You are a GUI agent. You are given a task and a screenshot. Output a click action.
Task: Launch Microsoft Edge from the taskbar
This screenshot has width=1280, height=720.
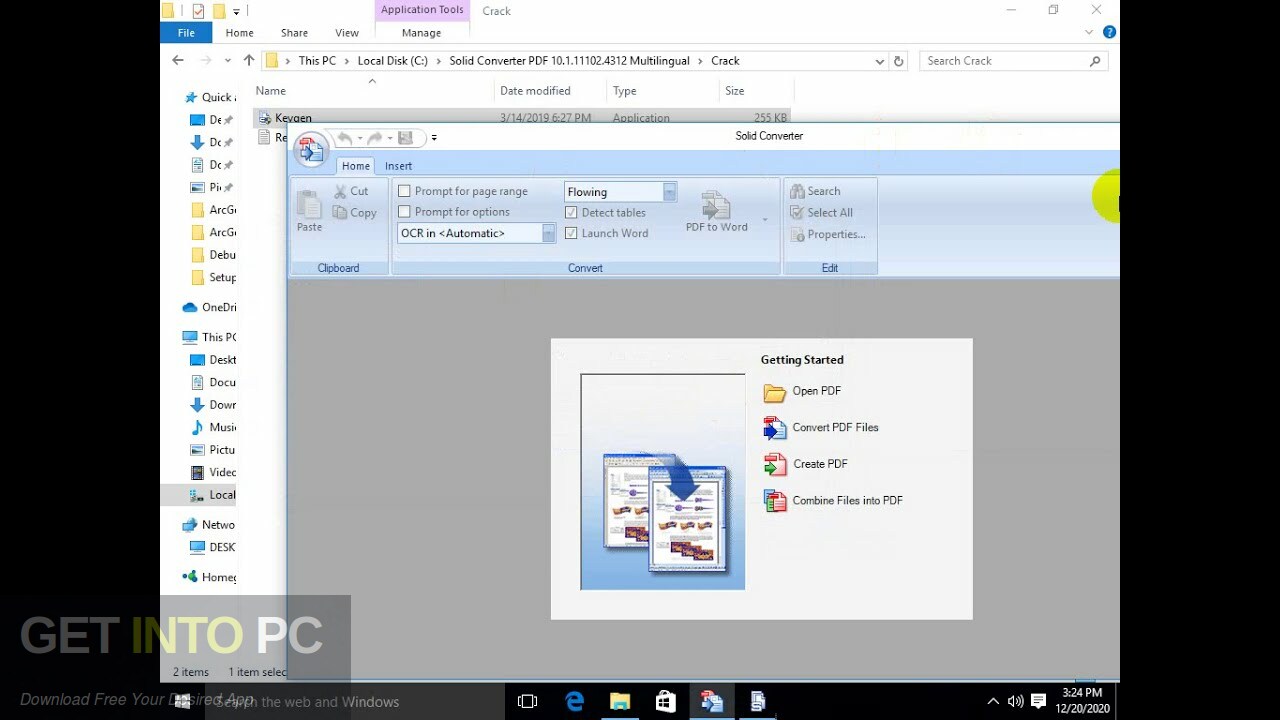coord(575,701)
